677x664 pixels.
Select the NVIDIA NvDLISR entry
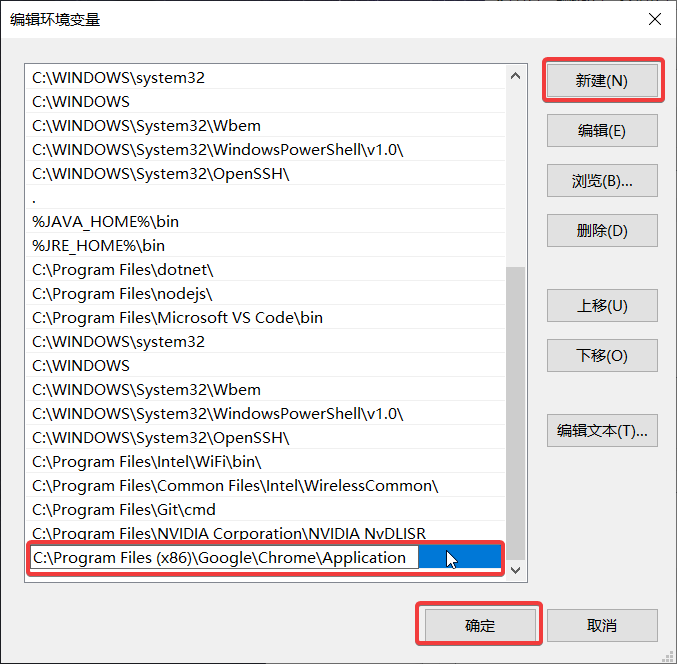(x=266, y=532)
